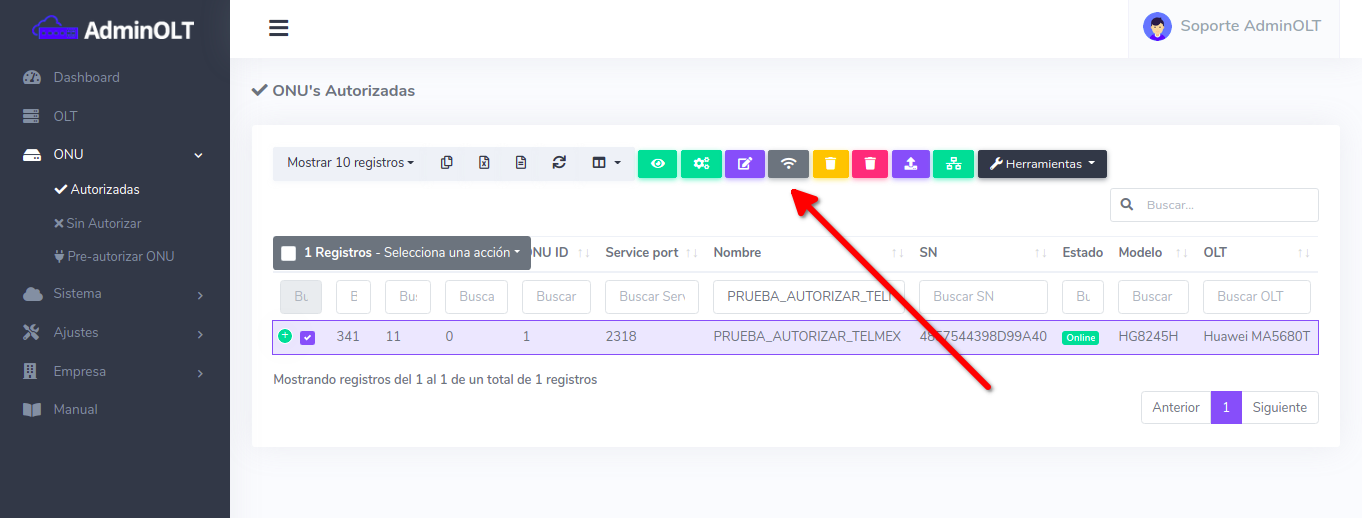Click the refresh table icon

point(559,163)
